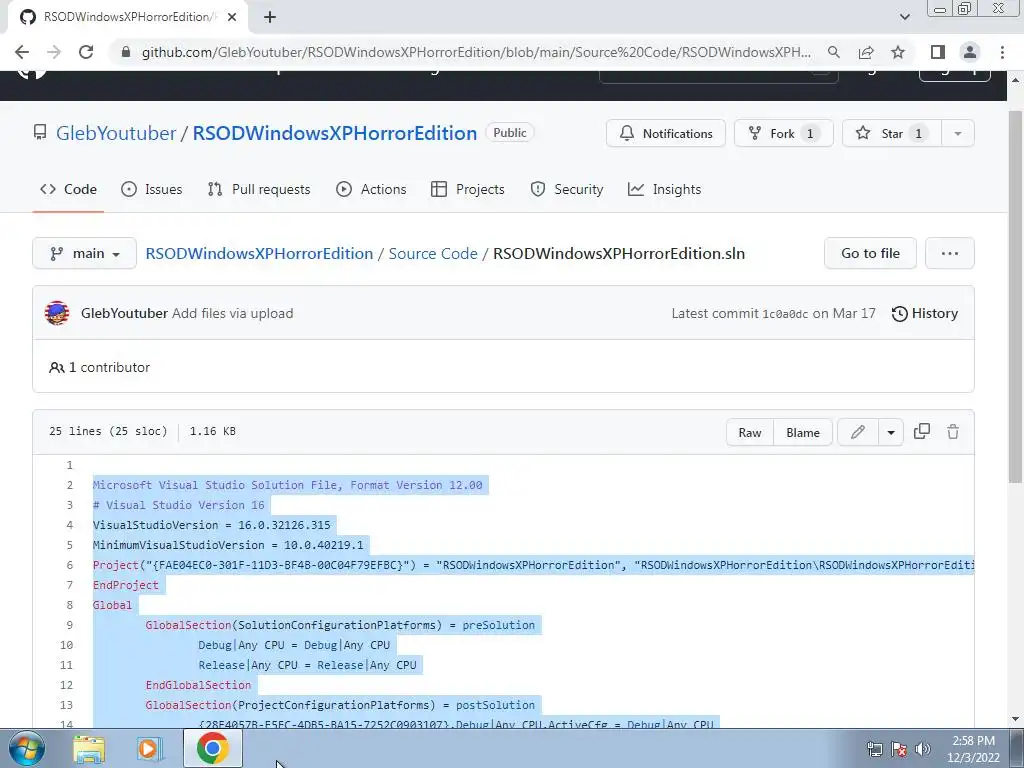Open the Action Center flag icon
This screenshot has width=1024, height=768.
point(899,749)
